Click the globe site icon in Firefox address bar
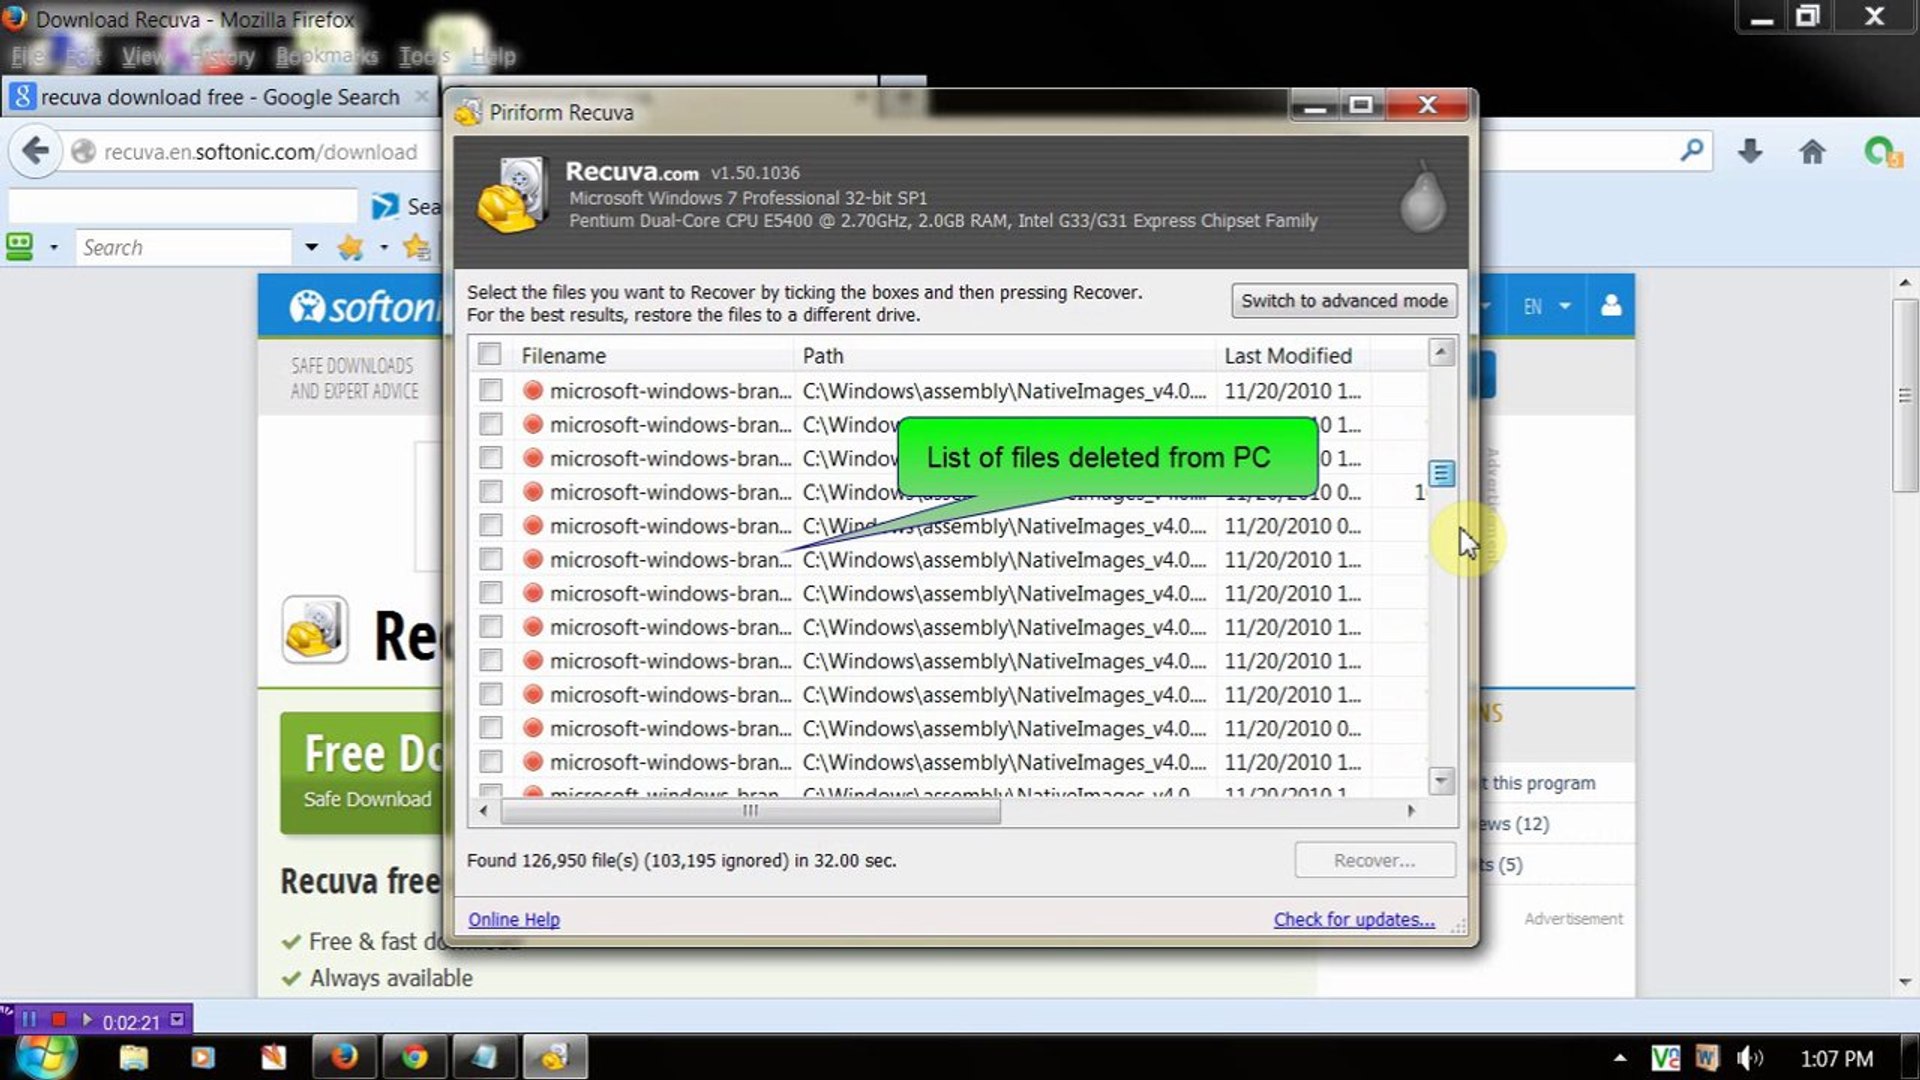 click(83, 152)
